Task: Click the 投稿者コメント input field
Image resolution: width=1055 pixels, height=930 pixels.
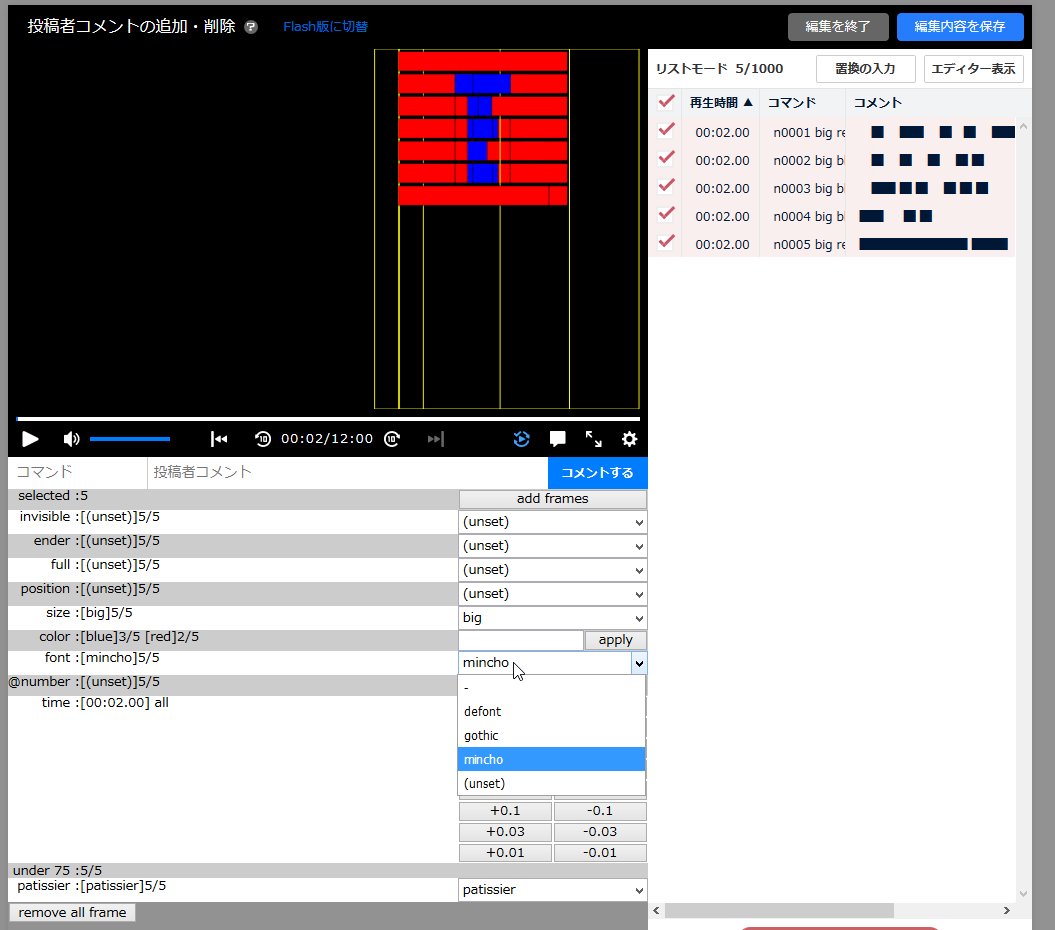Action: tap(347, 472)
